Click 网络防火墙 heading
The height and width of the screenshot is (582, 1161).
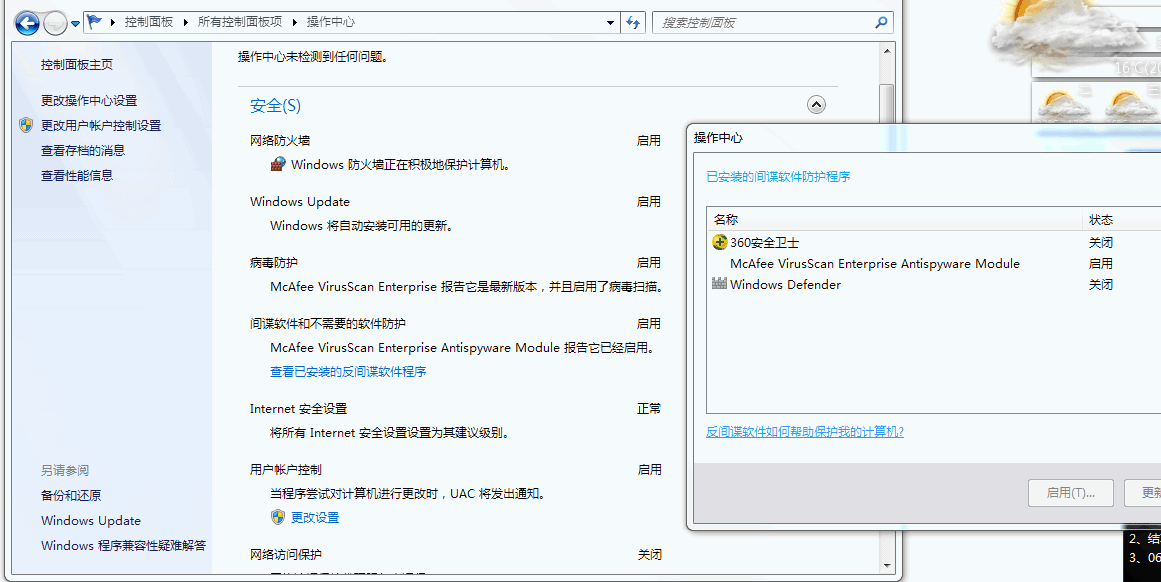tap(280, 141)
